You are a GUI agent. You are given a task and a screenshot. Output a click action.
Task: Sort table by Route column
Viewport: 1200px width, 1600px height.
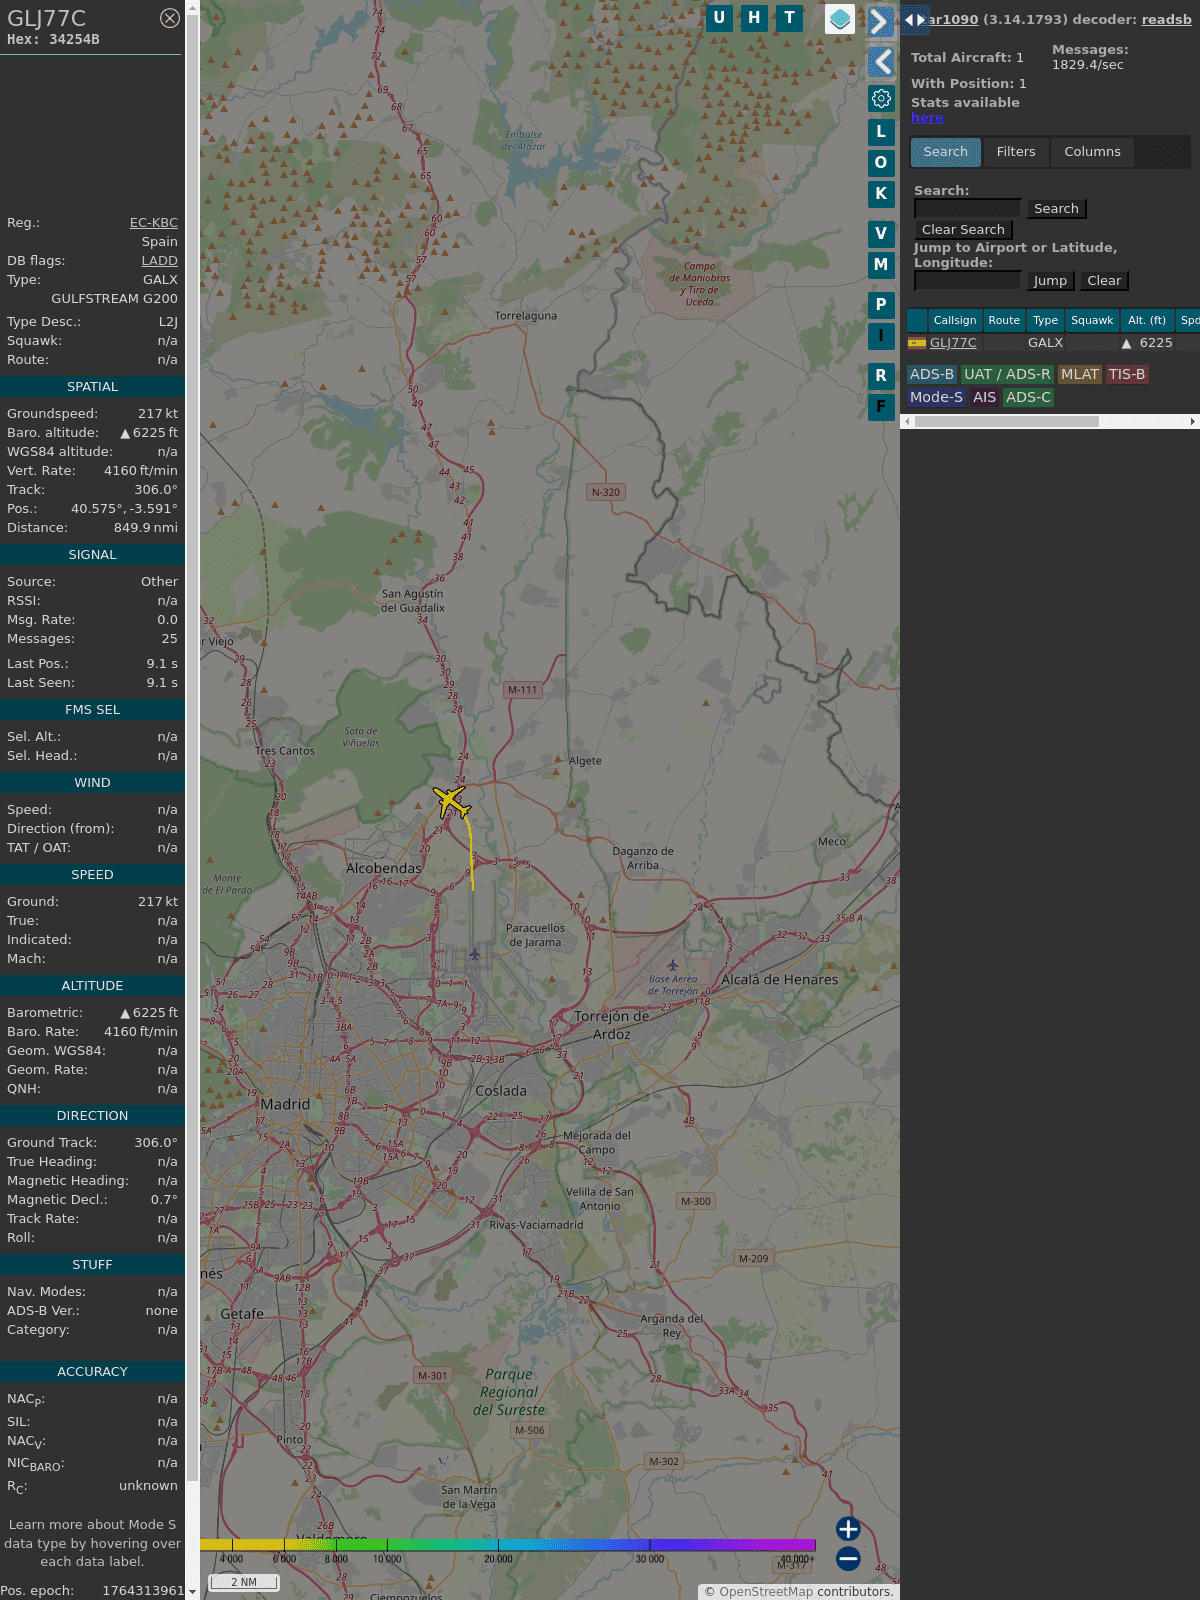pyautogui.click(x=1004, y=320)
